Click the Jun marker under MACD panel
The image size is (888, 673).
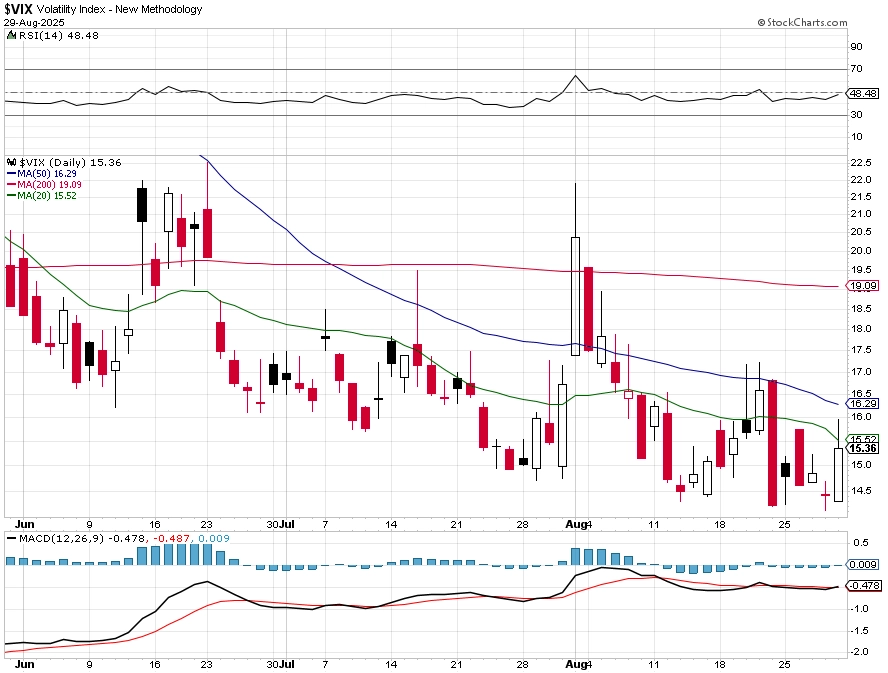24,665
